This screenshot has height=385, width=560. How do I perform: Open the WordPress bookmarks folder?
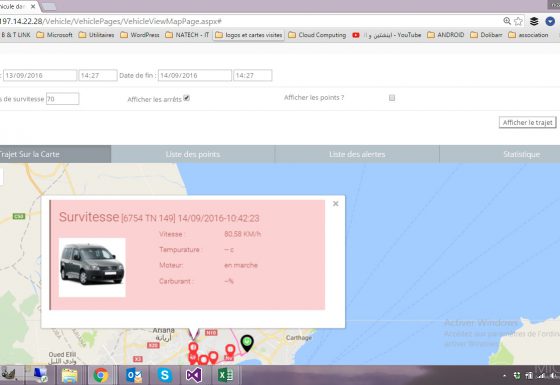140,35
